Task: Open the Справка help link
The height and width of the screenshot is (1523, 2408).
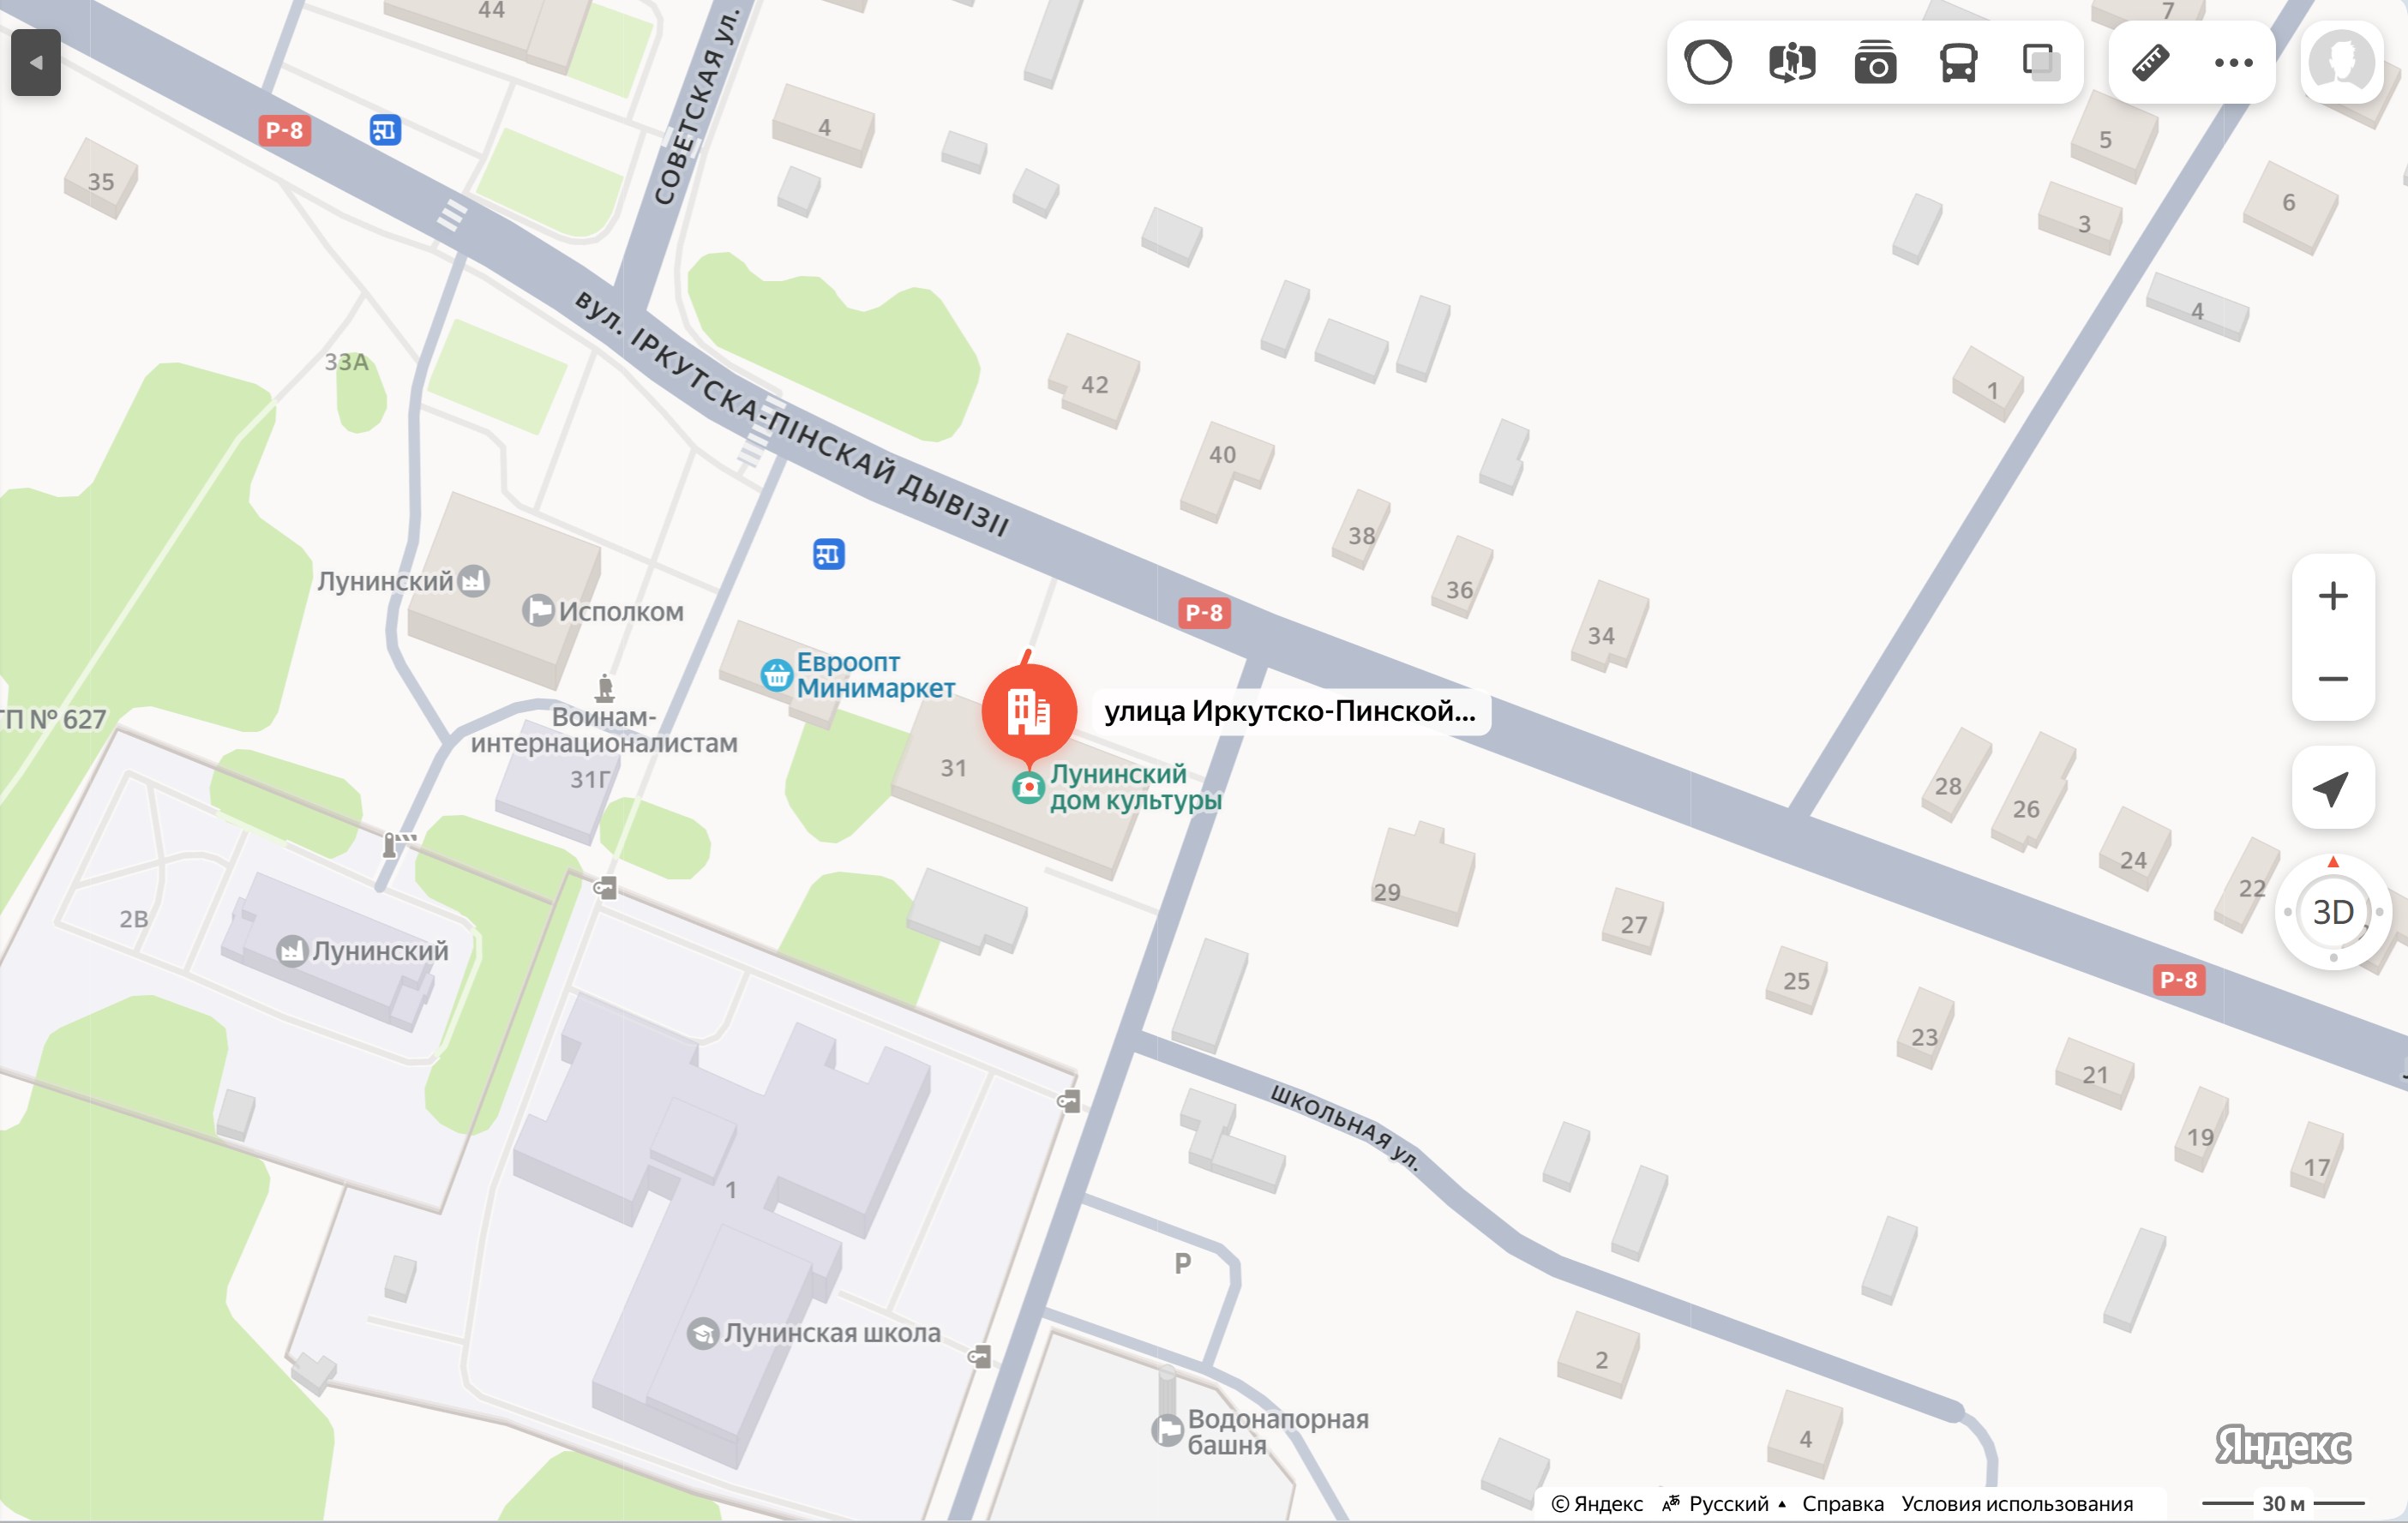Action: pyautogui.click(x=1842, y=1503)
